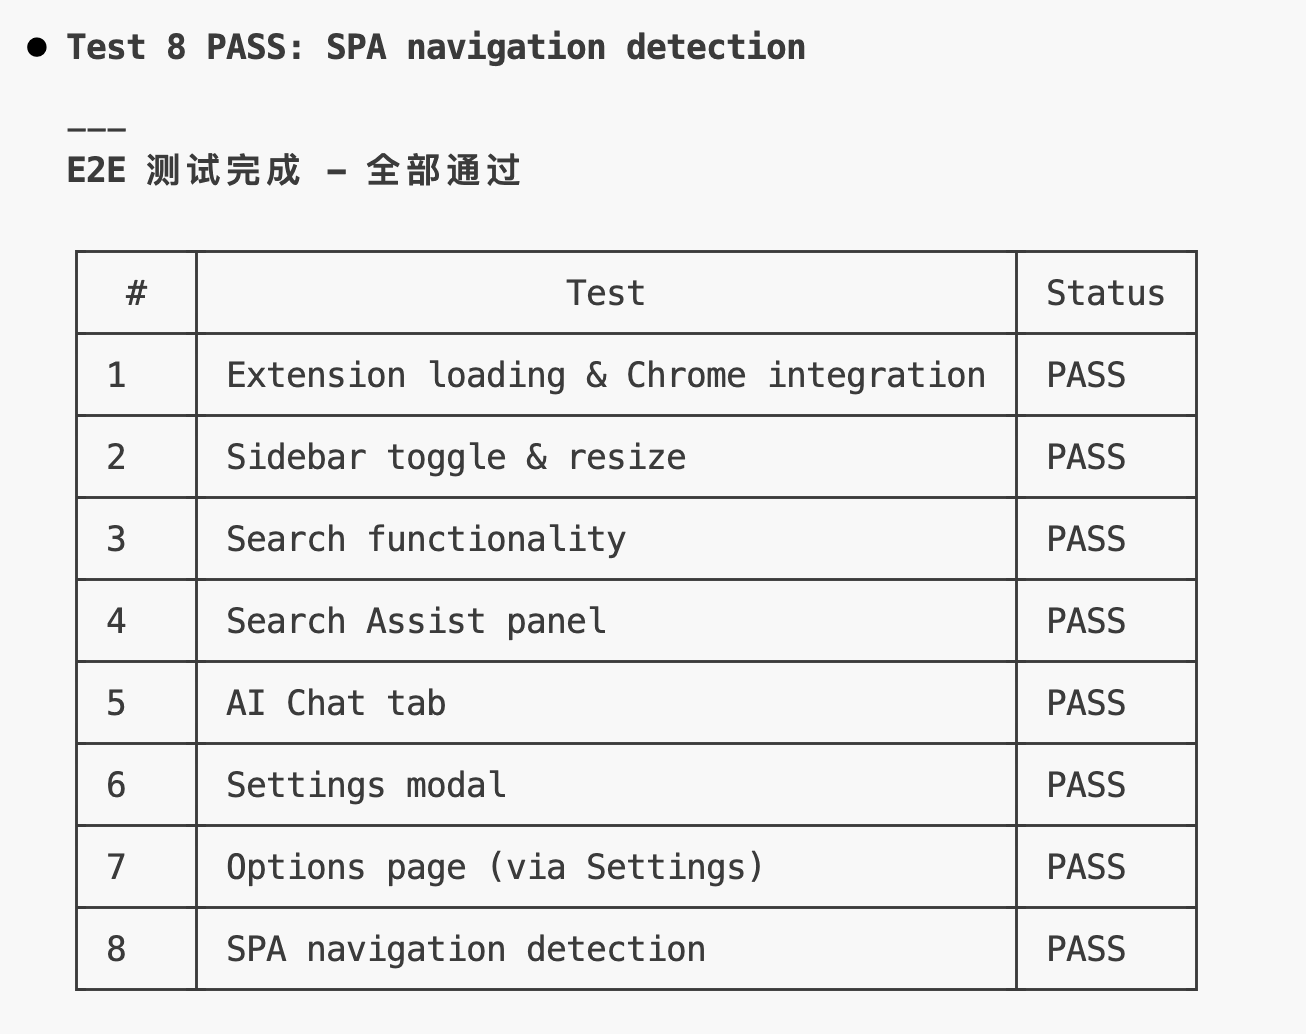Select the "AI Chat tab" cell

click(x=336, y=703)
